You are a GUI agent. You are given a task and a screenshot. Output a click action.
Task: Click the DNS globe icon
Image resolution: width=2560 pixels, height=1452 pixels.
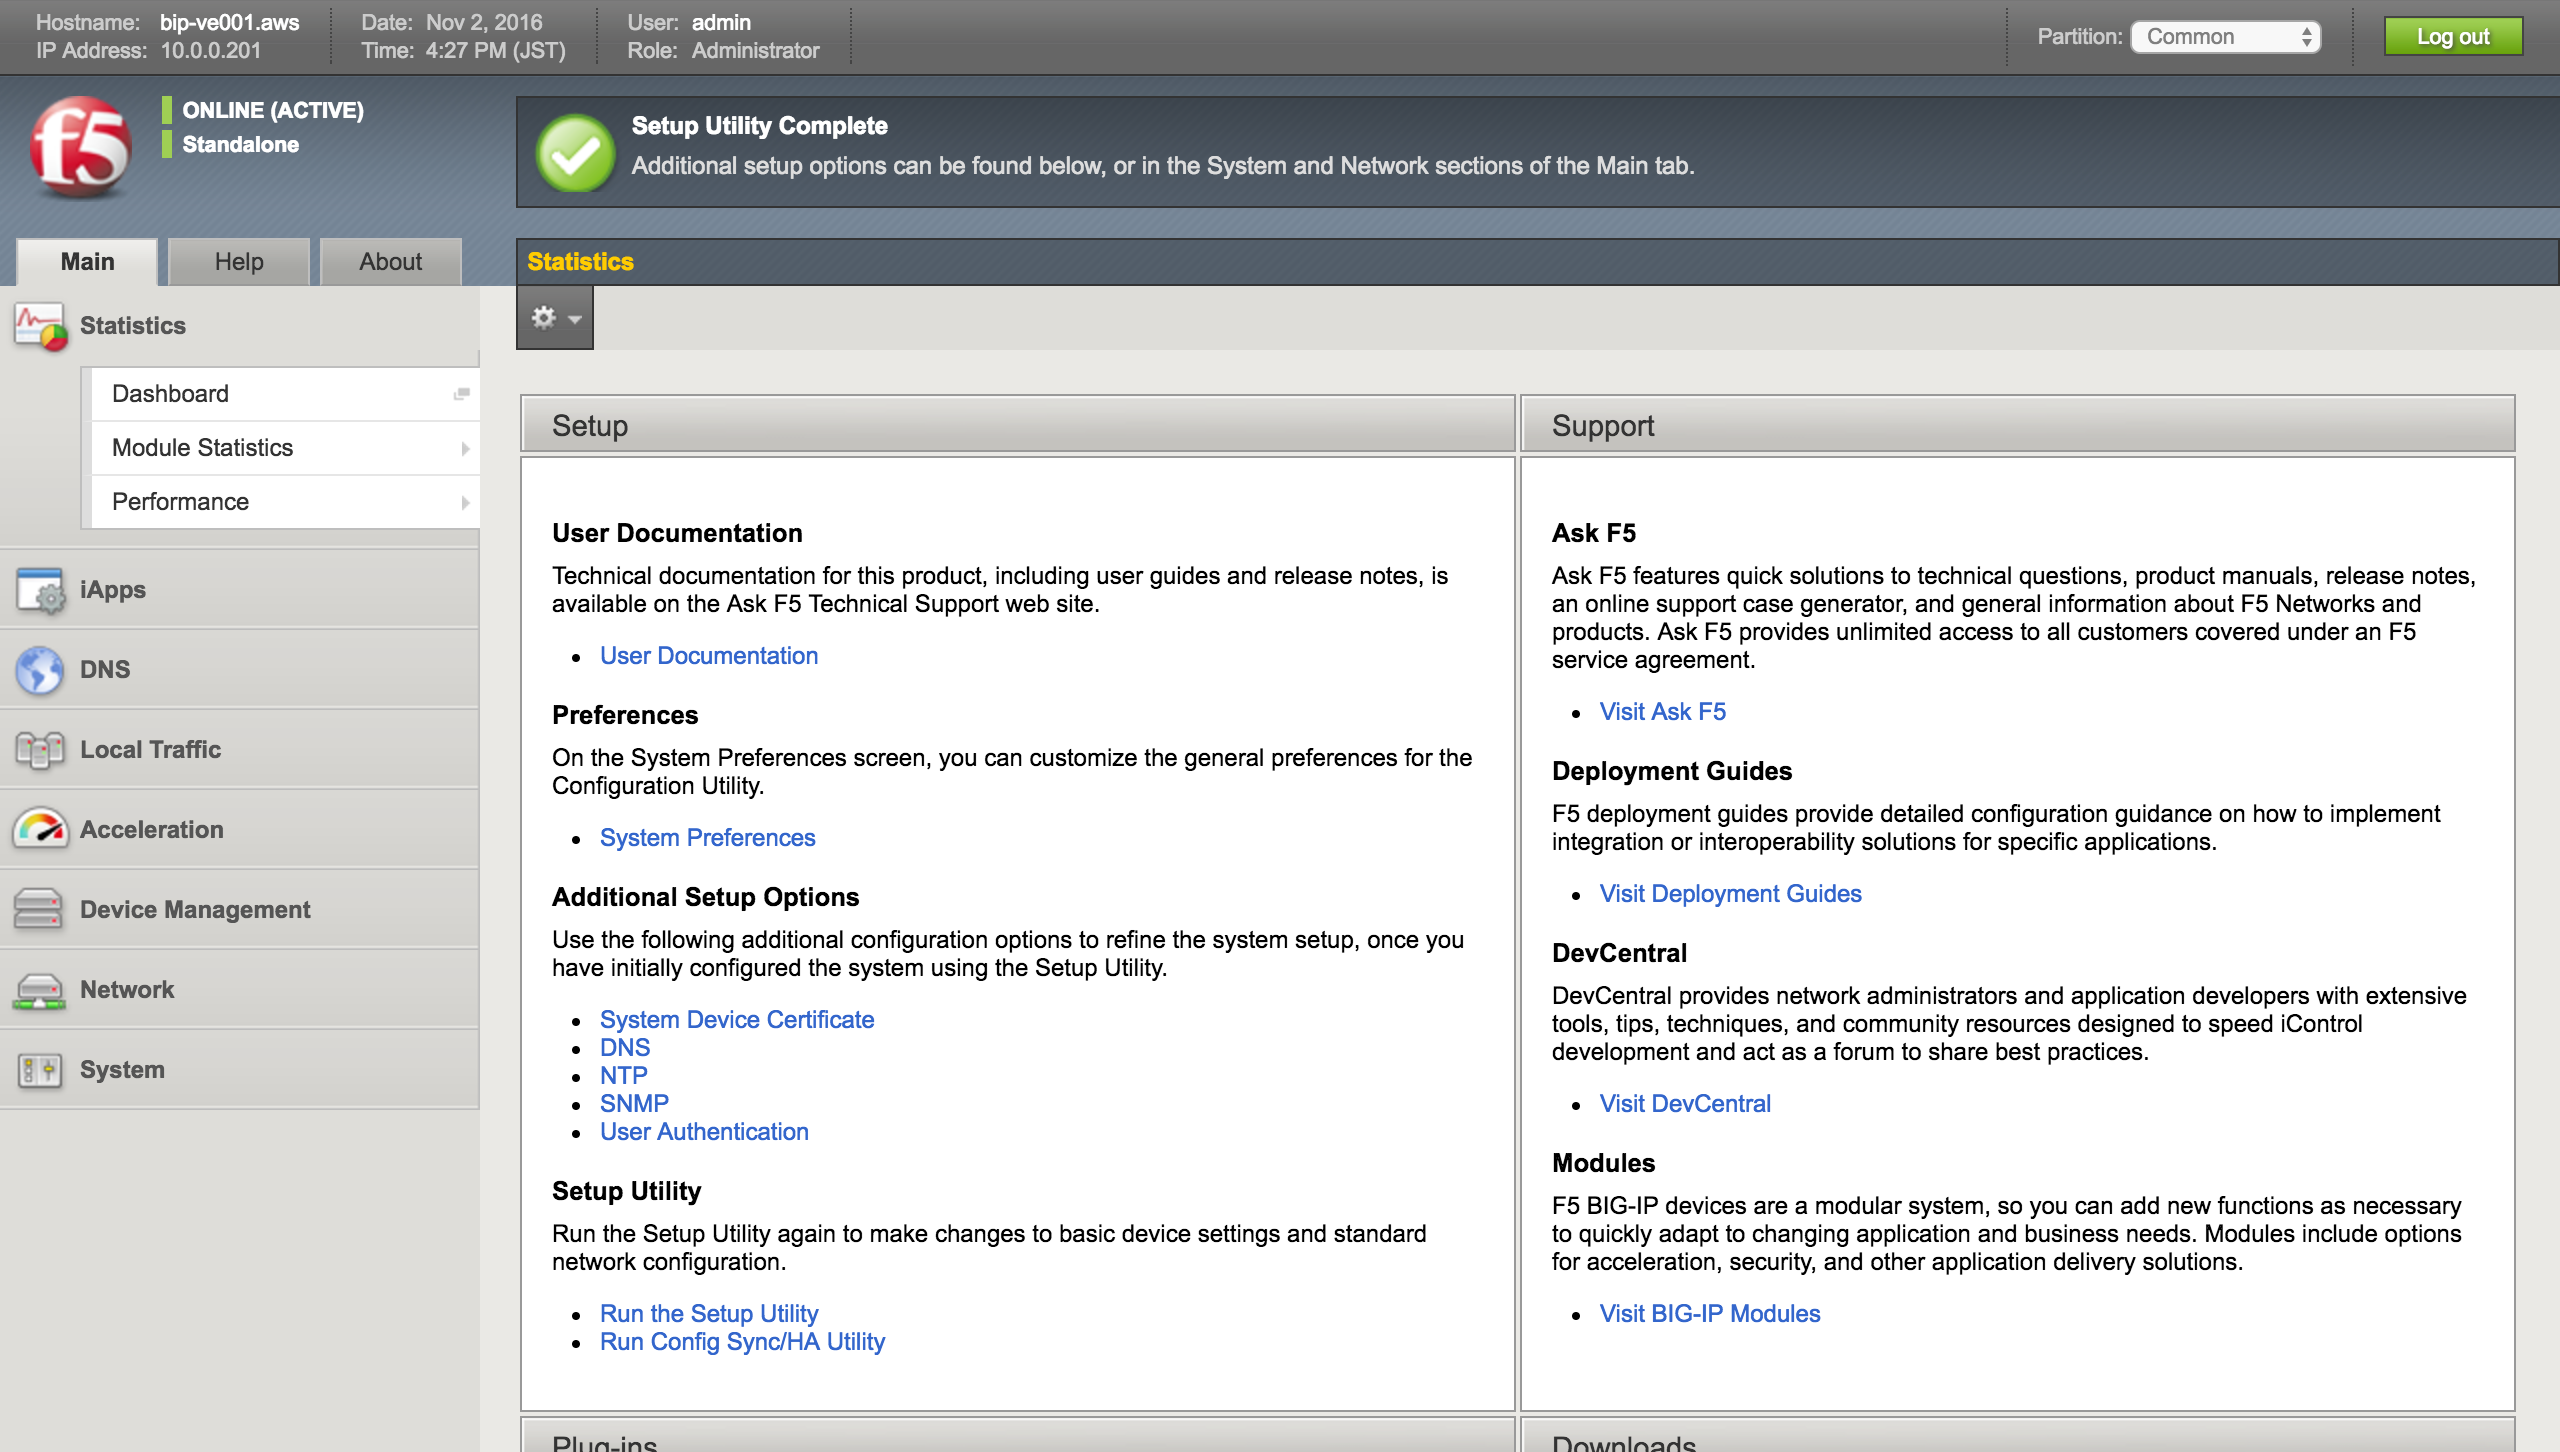(x=40, y=670)
